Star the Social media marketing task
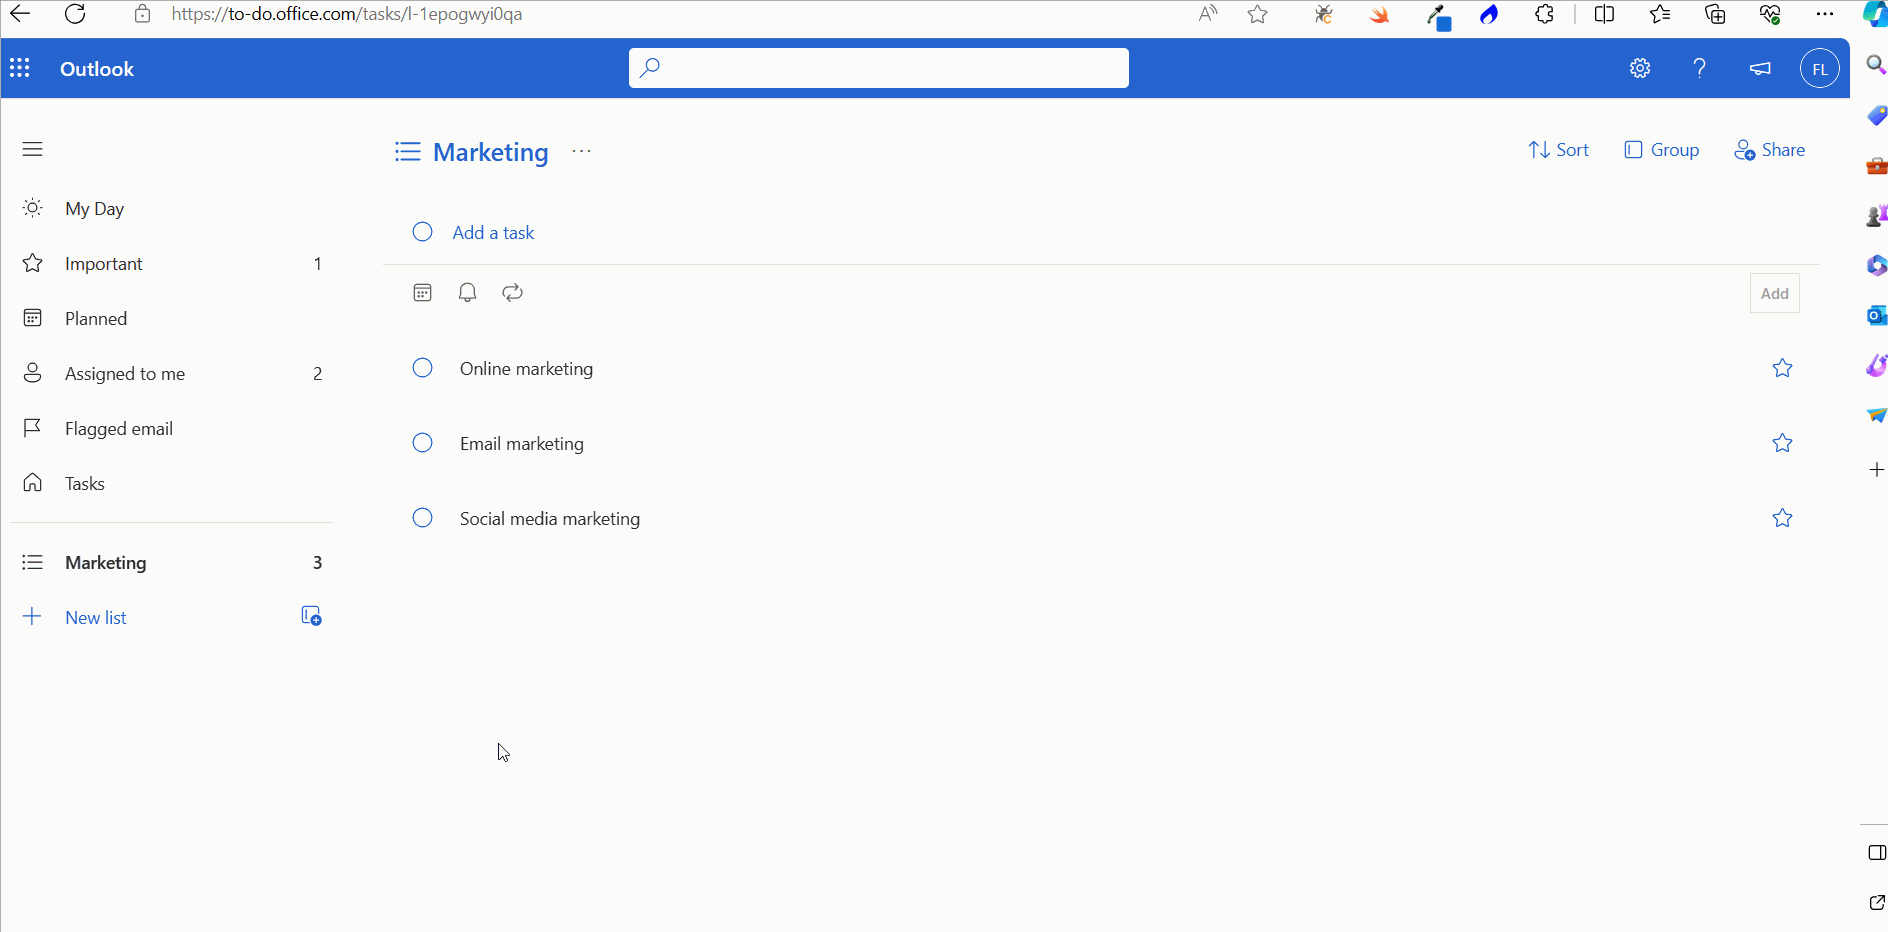This screenshot has height=932, width=1888. pyautogui.click(x=1783, y=518)
